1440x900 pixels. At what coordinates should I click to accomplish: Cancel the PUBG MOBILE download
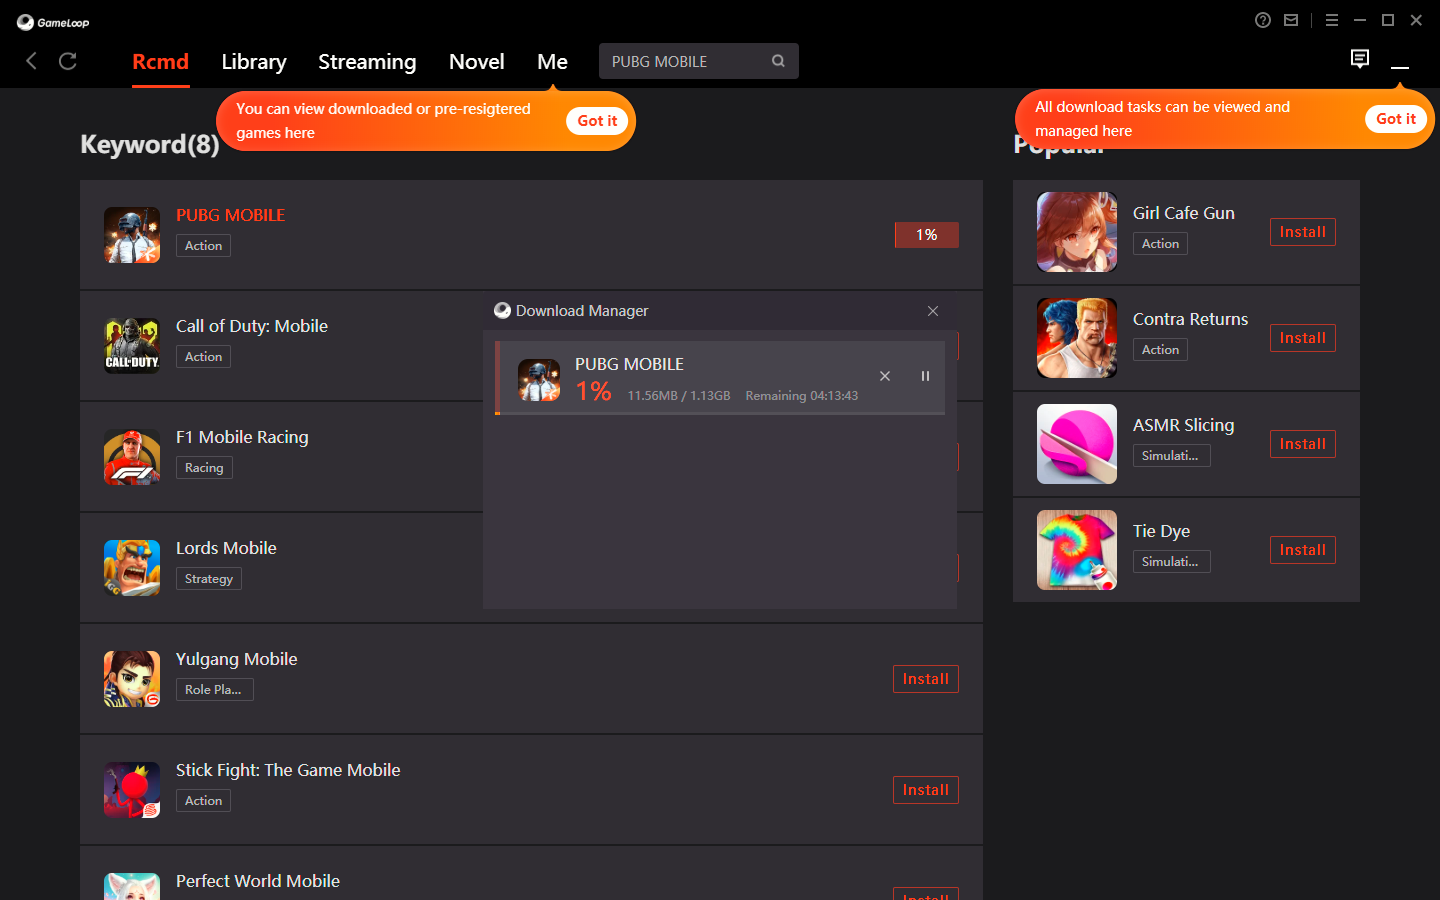pyautogui.click(x=885, y=376)
